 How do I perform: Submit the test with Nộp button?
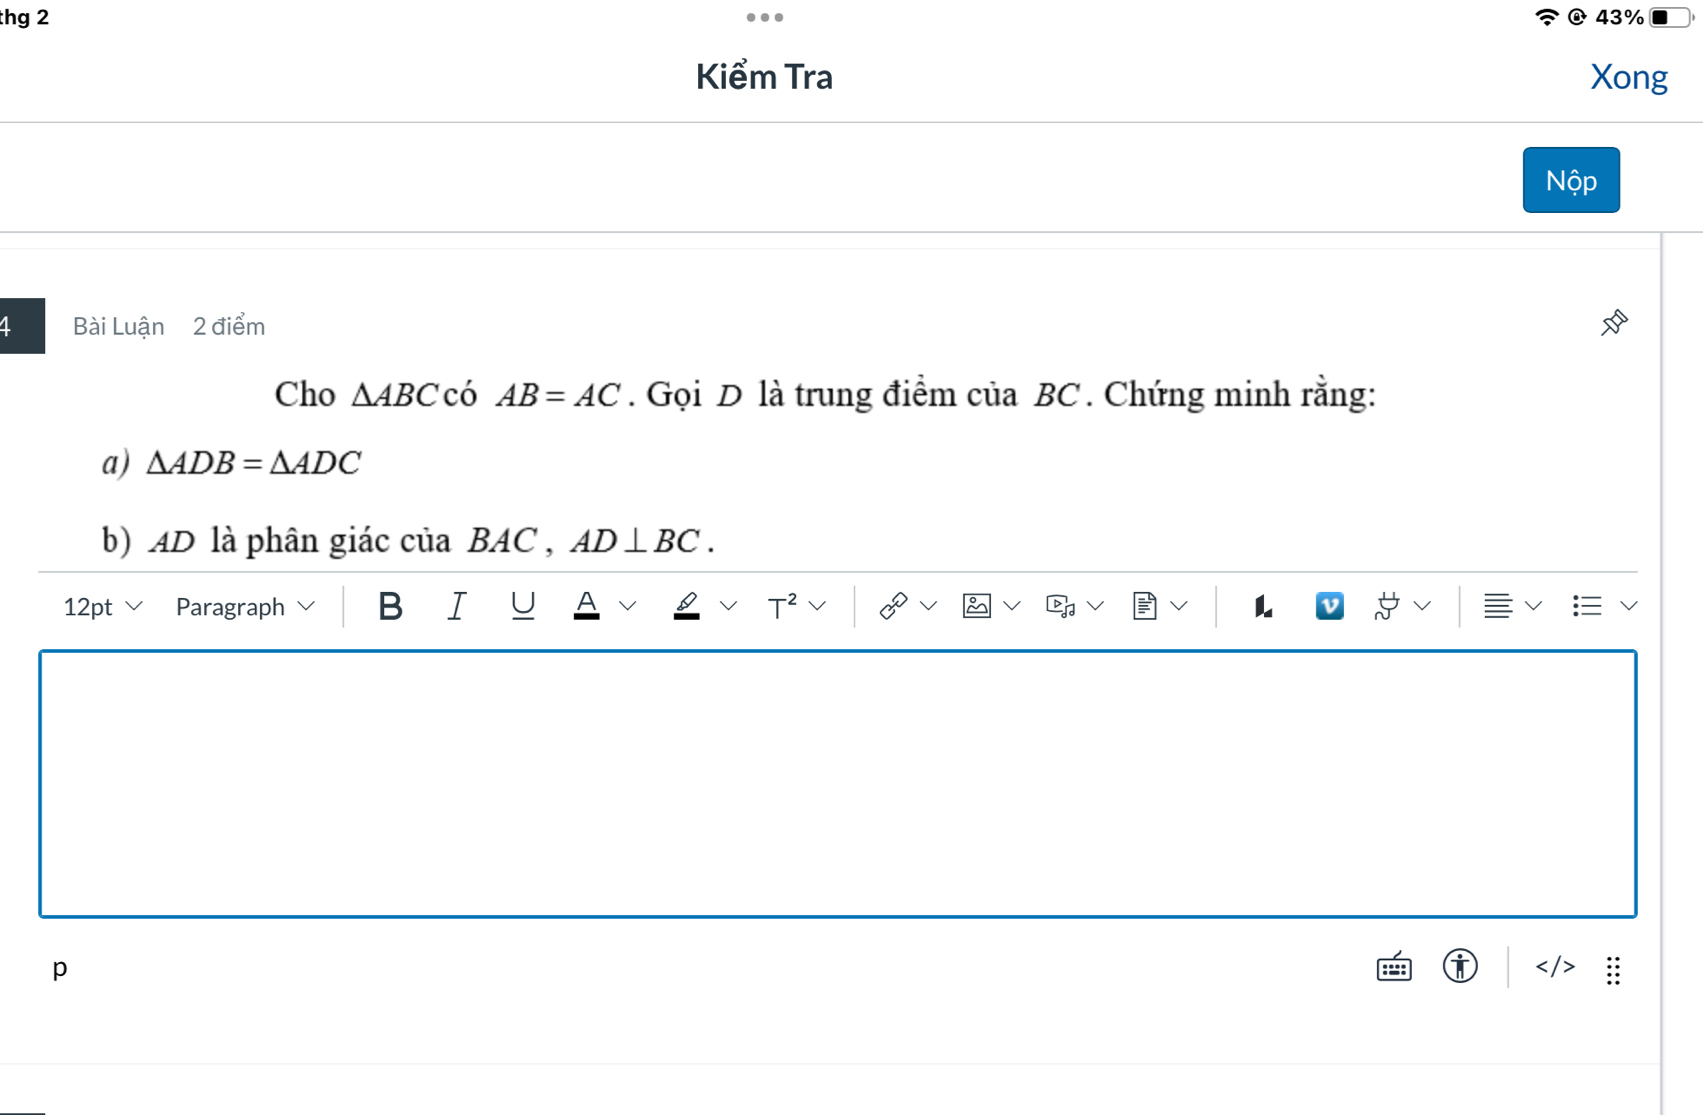point(1571,180)
